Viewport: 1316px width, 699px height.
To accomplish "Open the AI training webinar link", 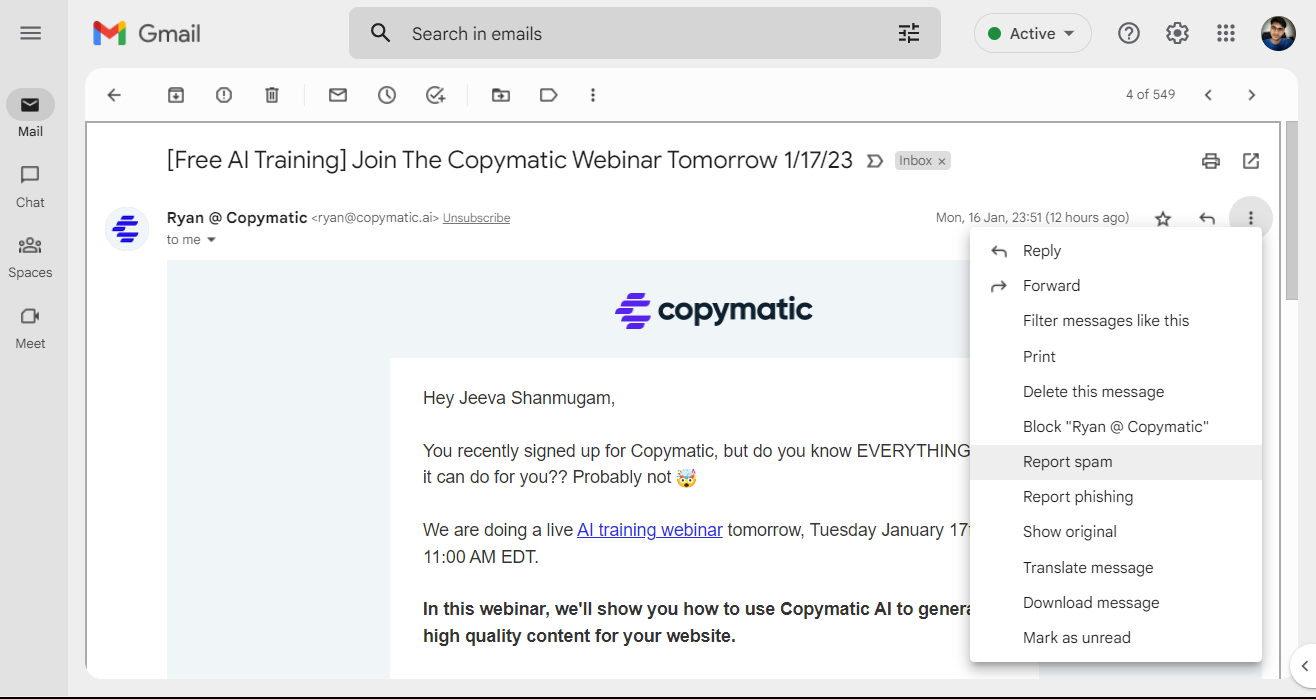I will [x=650, y=530].
